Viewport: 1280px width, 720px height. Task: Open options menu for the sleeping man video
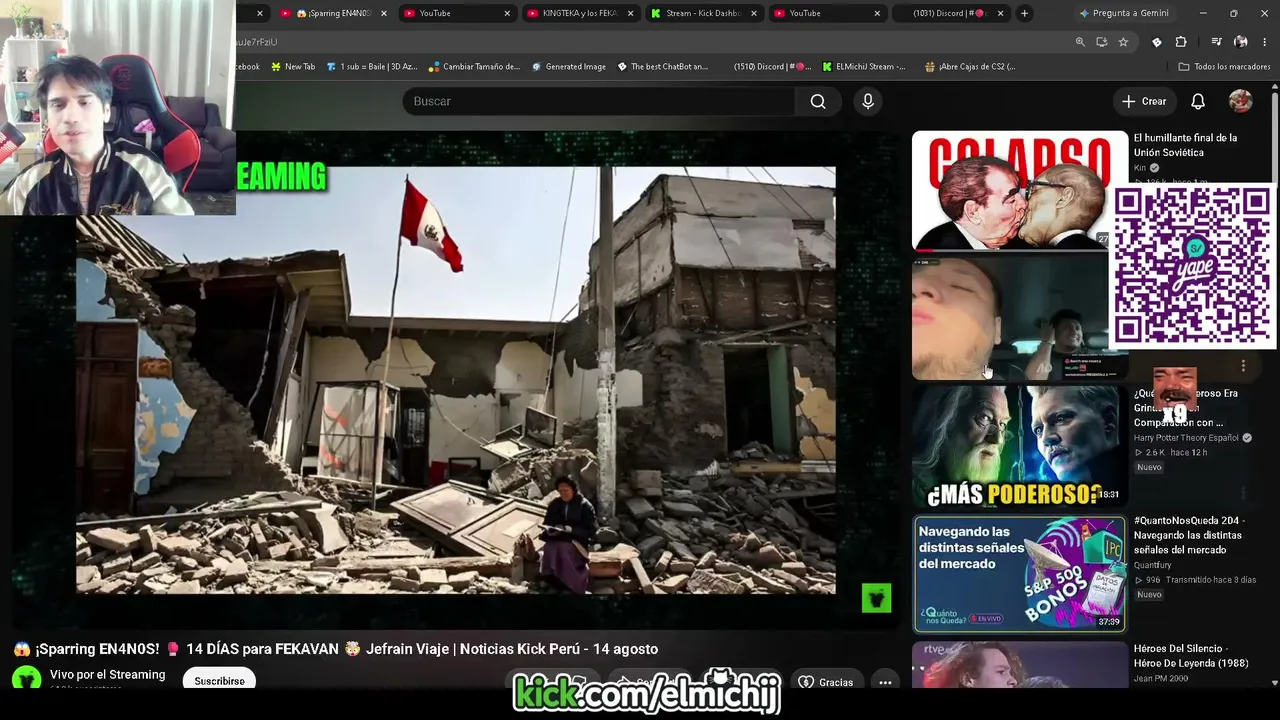click(x=1243, y=366)
